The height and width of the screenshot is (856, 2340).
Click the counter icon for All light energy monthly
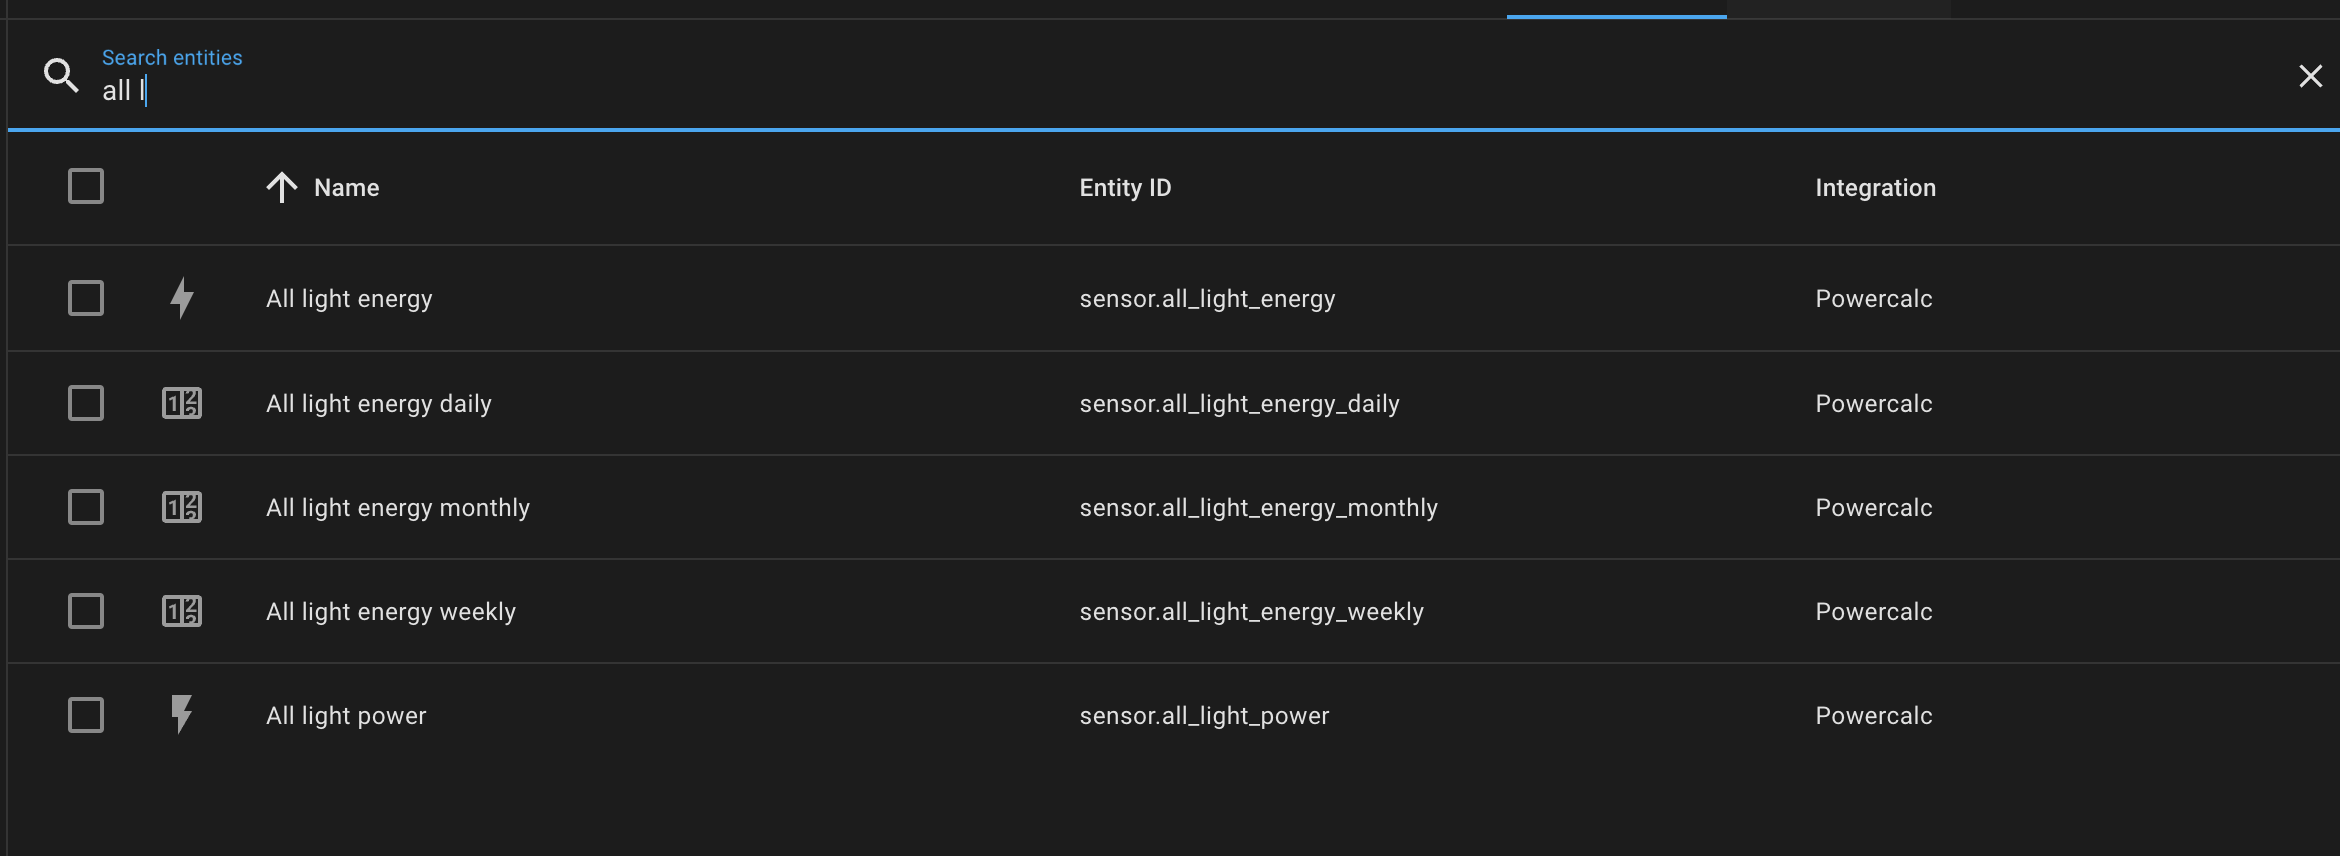[182, 507]
